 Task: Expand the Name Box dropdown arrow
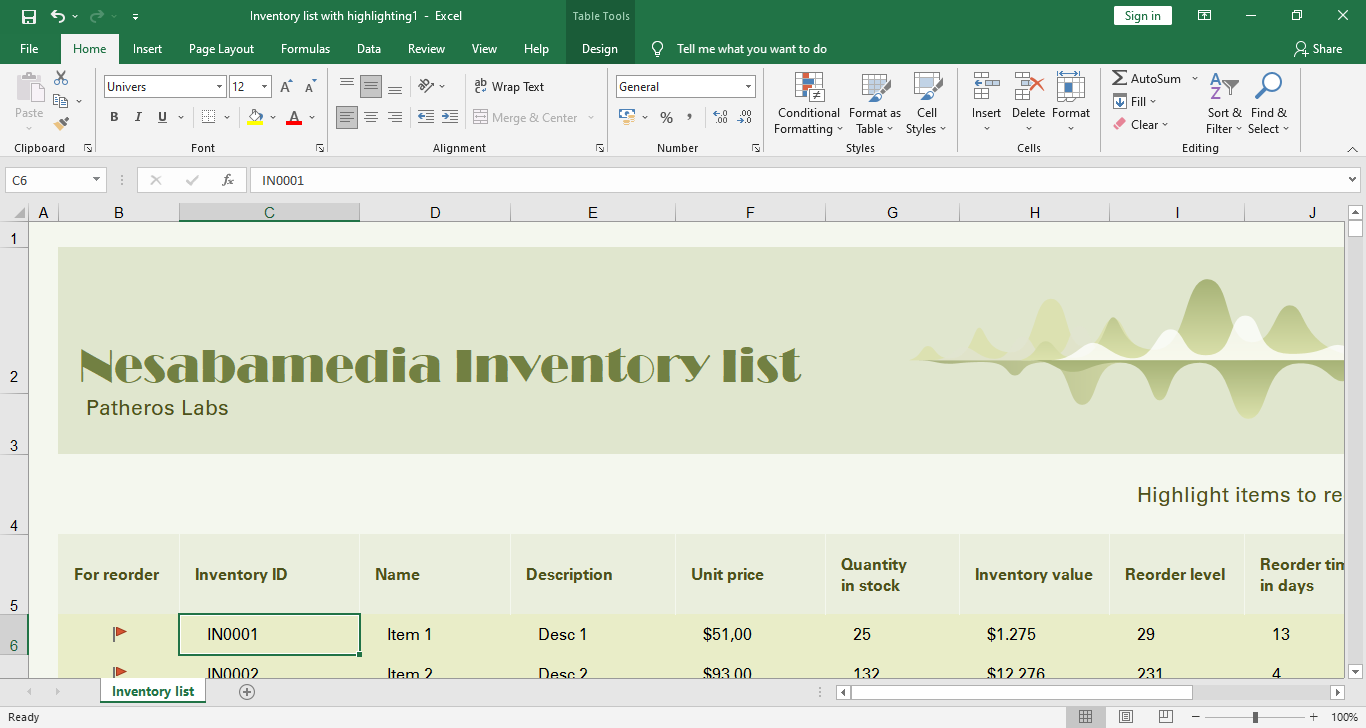(x=97, y=180)
